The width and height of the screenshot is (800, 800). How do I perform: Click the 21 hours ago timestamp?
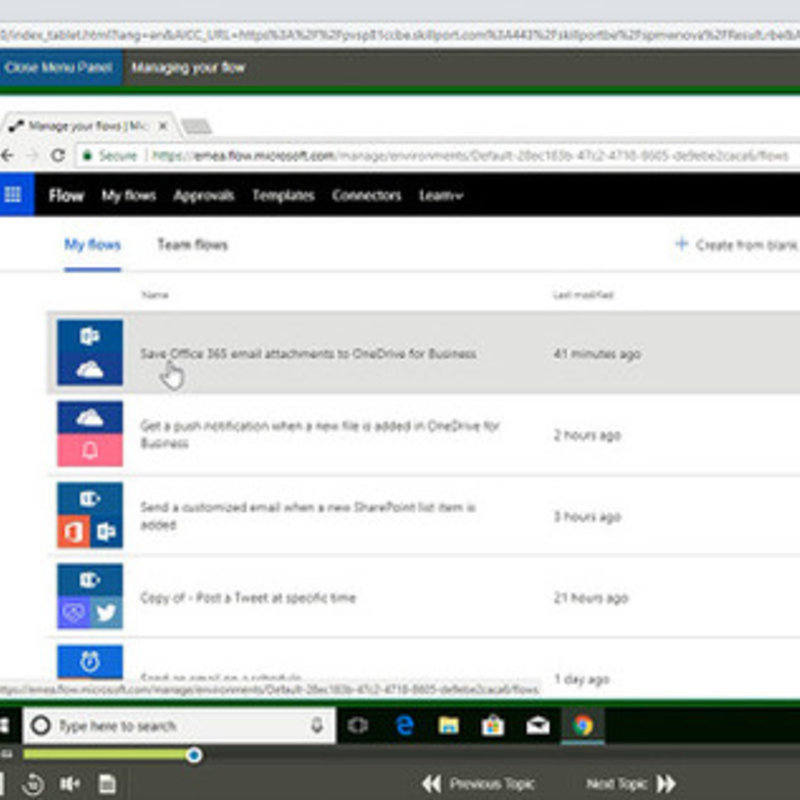(591, 597)
